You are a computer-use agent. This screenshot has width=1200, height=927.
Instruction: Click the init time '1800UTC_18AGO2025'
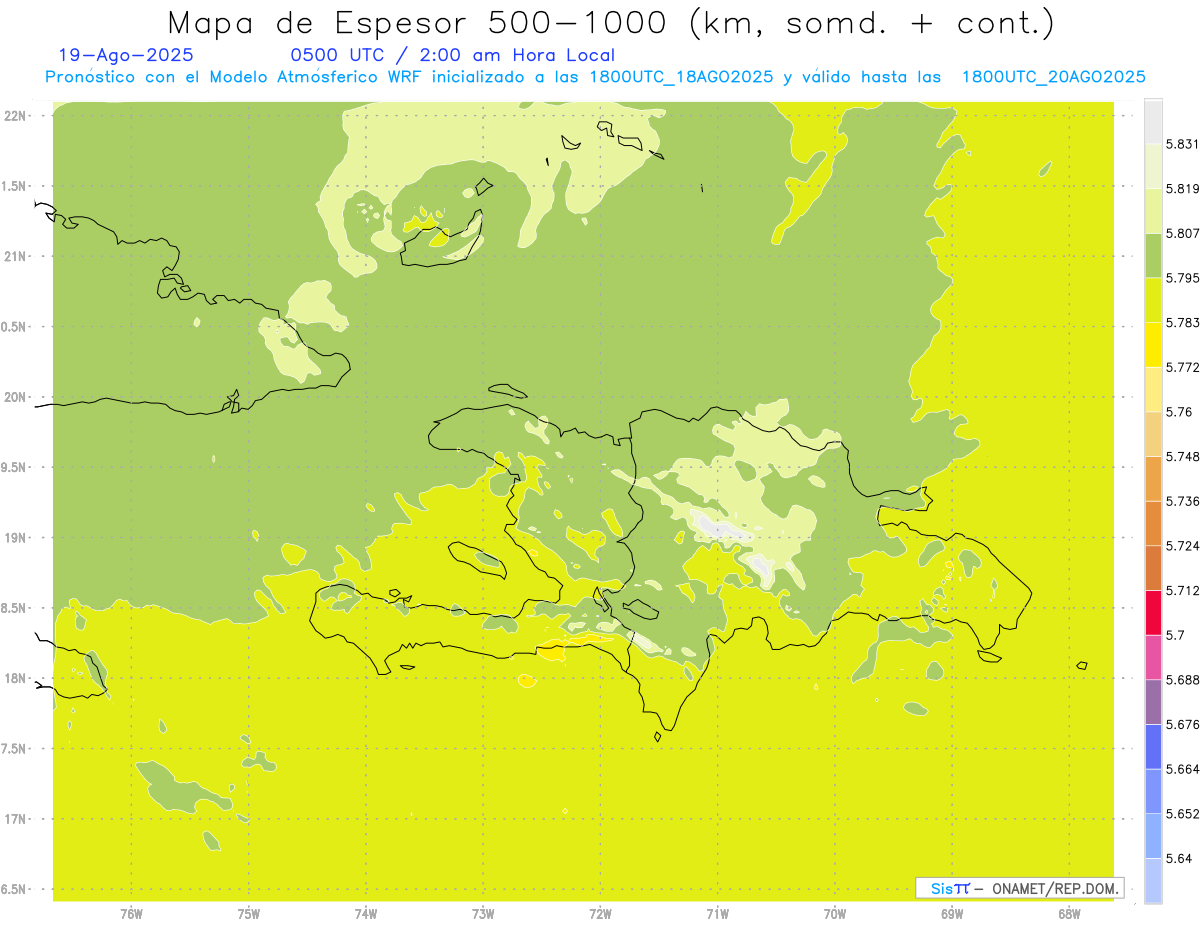[681, 77]
